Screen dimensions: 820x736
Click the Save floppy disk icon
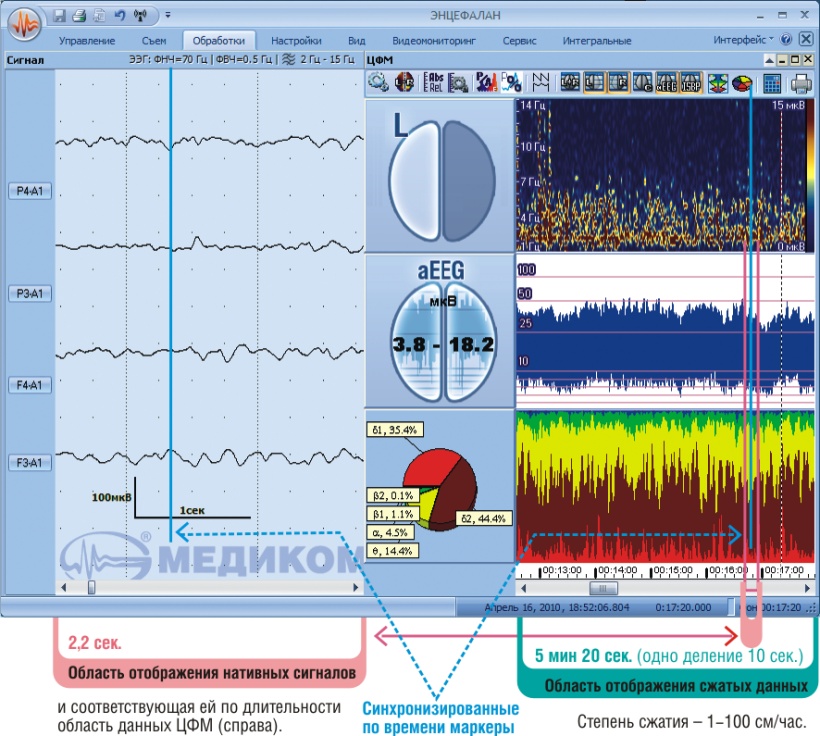pos(59,16)
